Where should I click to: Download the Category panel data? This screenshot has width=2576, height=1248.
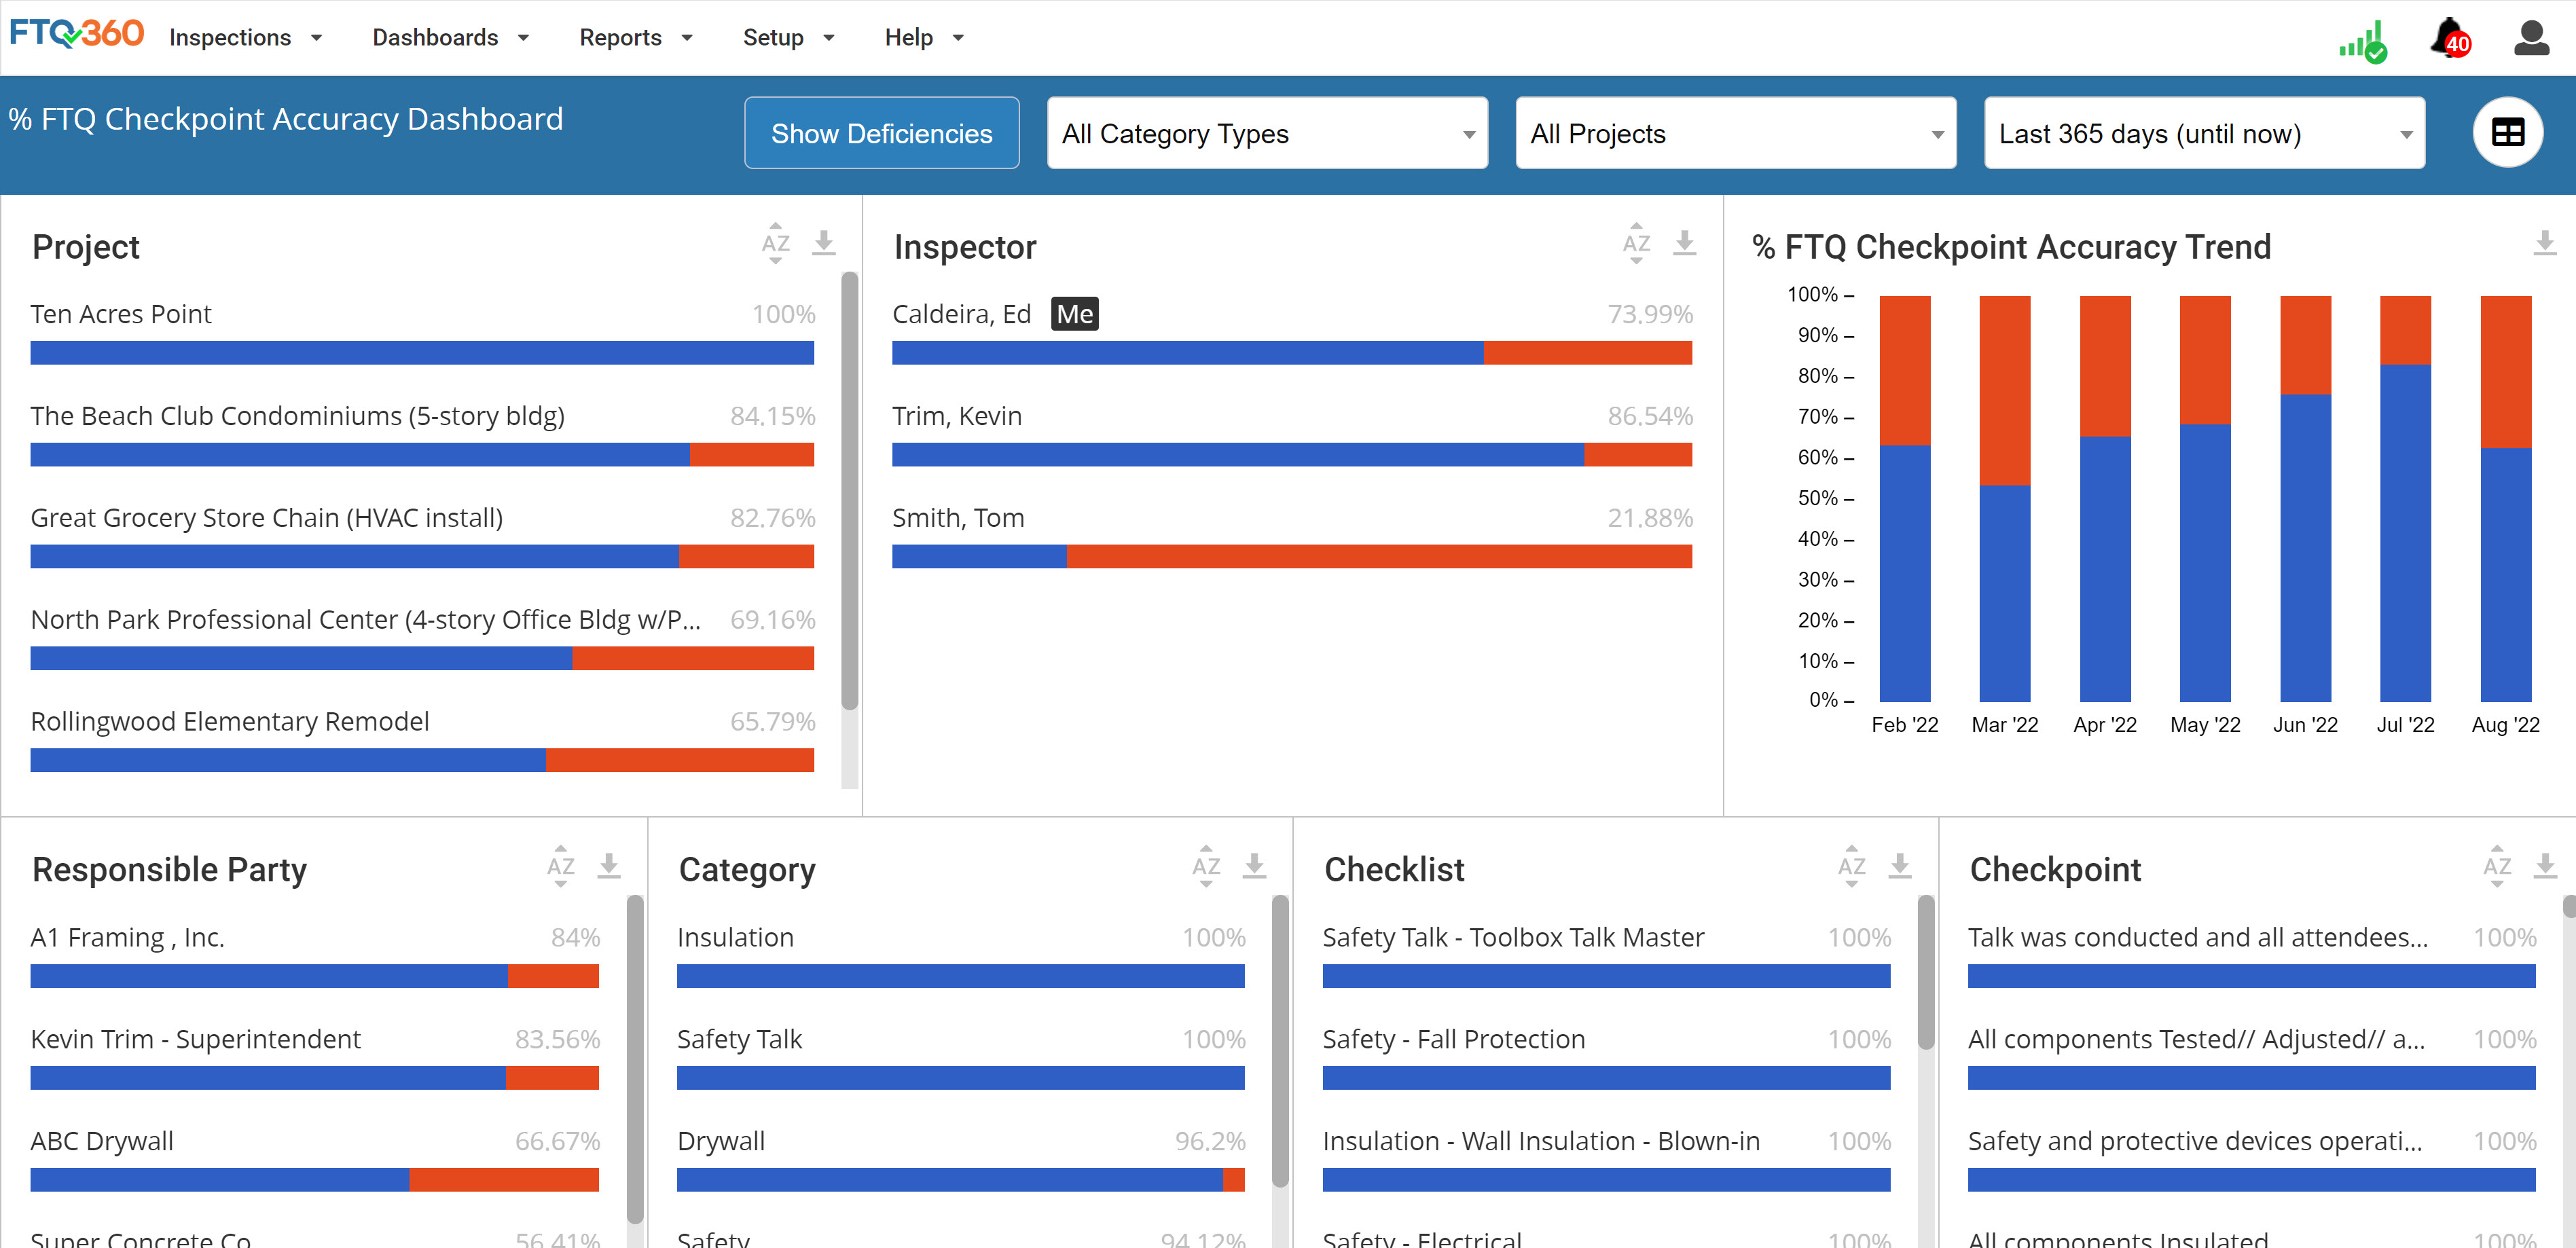(x=1254, y=866)
